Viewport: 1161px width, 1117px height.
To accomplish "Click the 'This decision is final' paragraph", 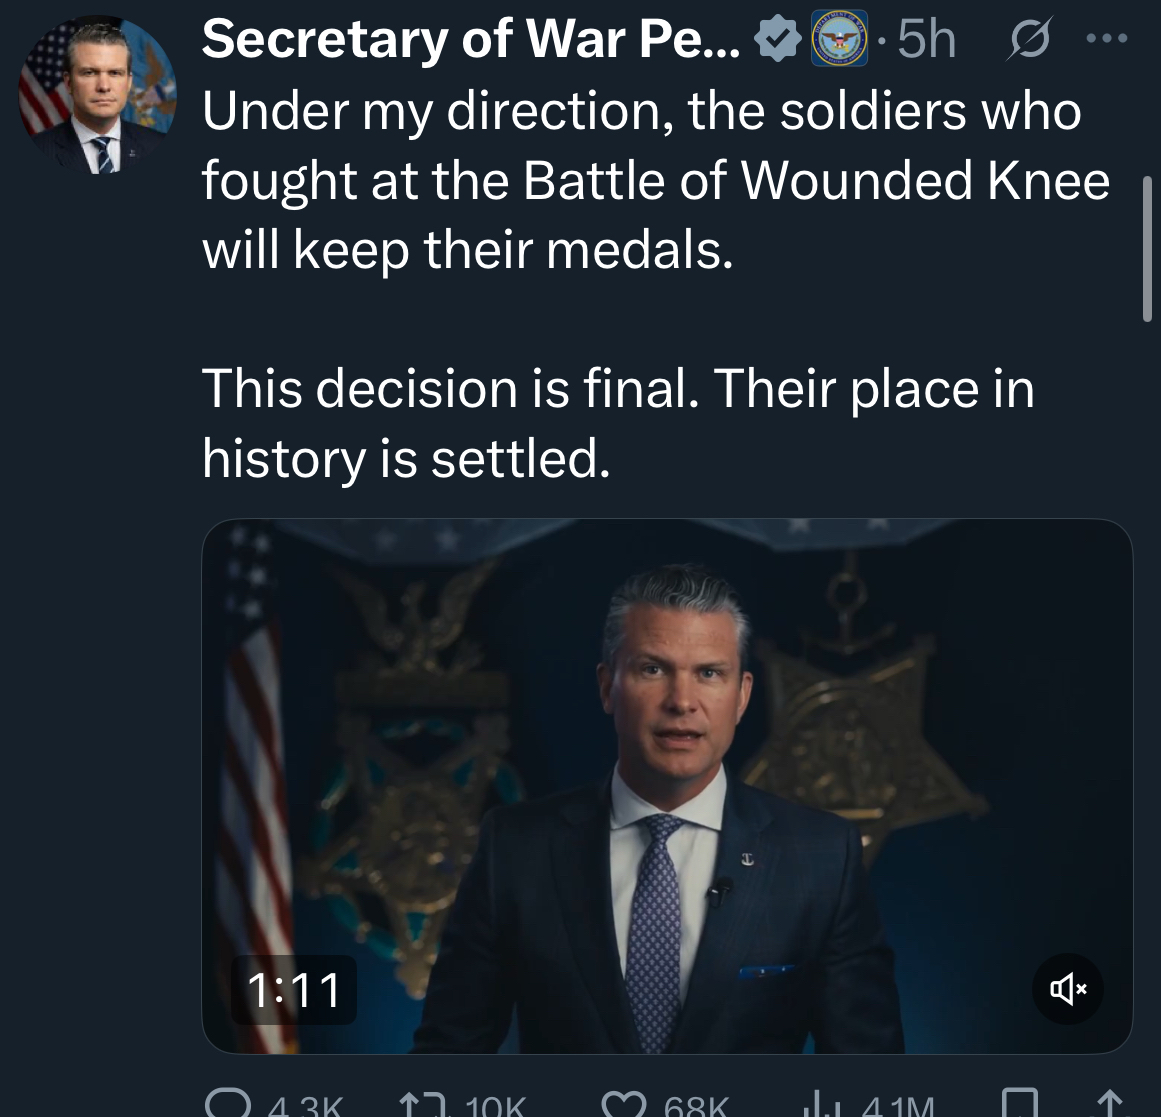I will click(617, 422).
